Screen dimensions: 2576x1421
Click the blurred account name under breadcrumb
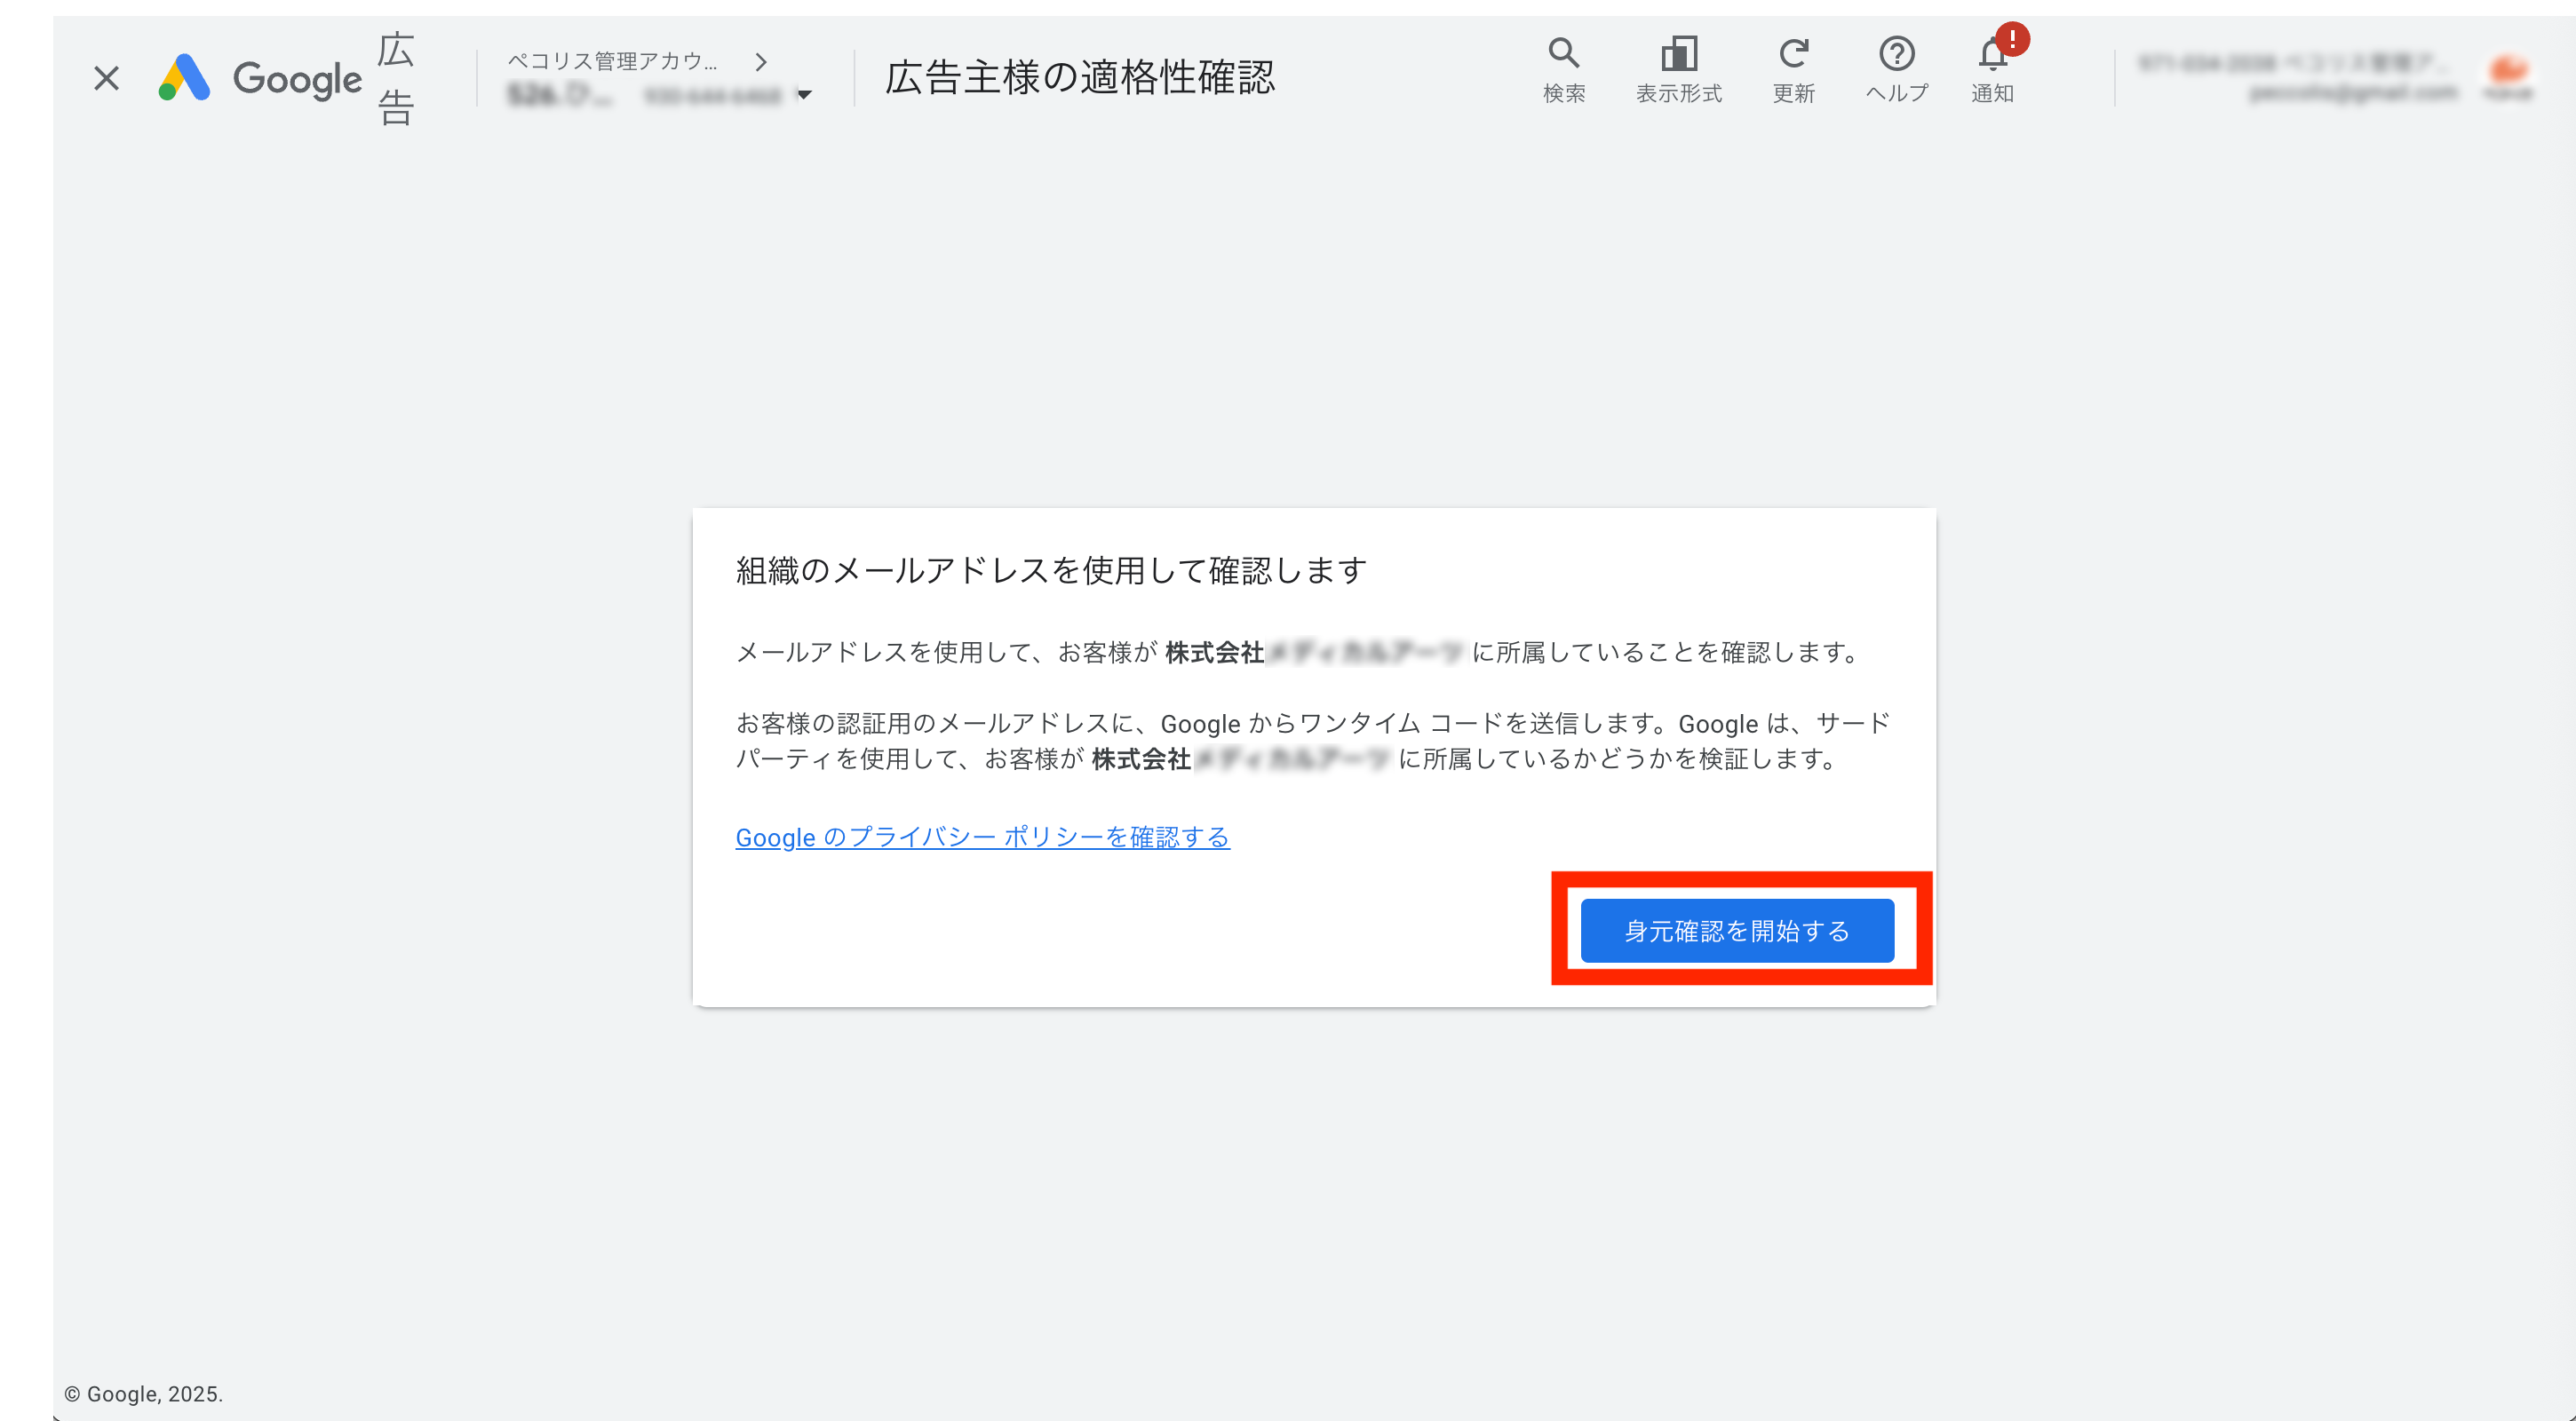click(560, 95)
